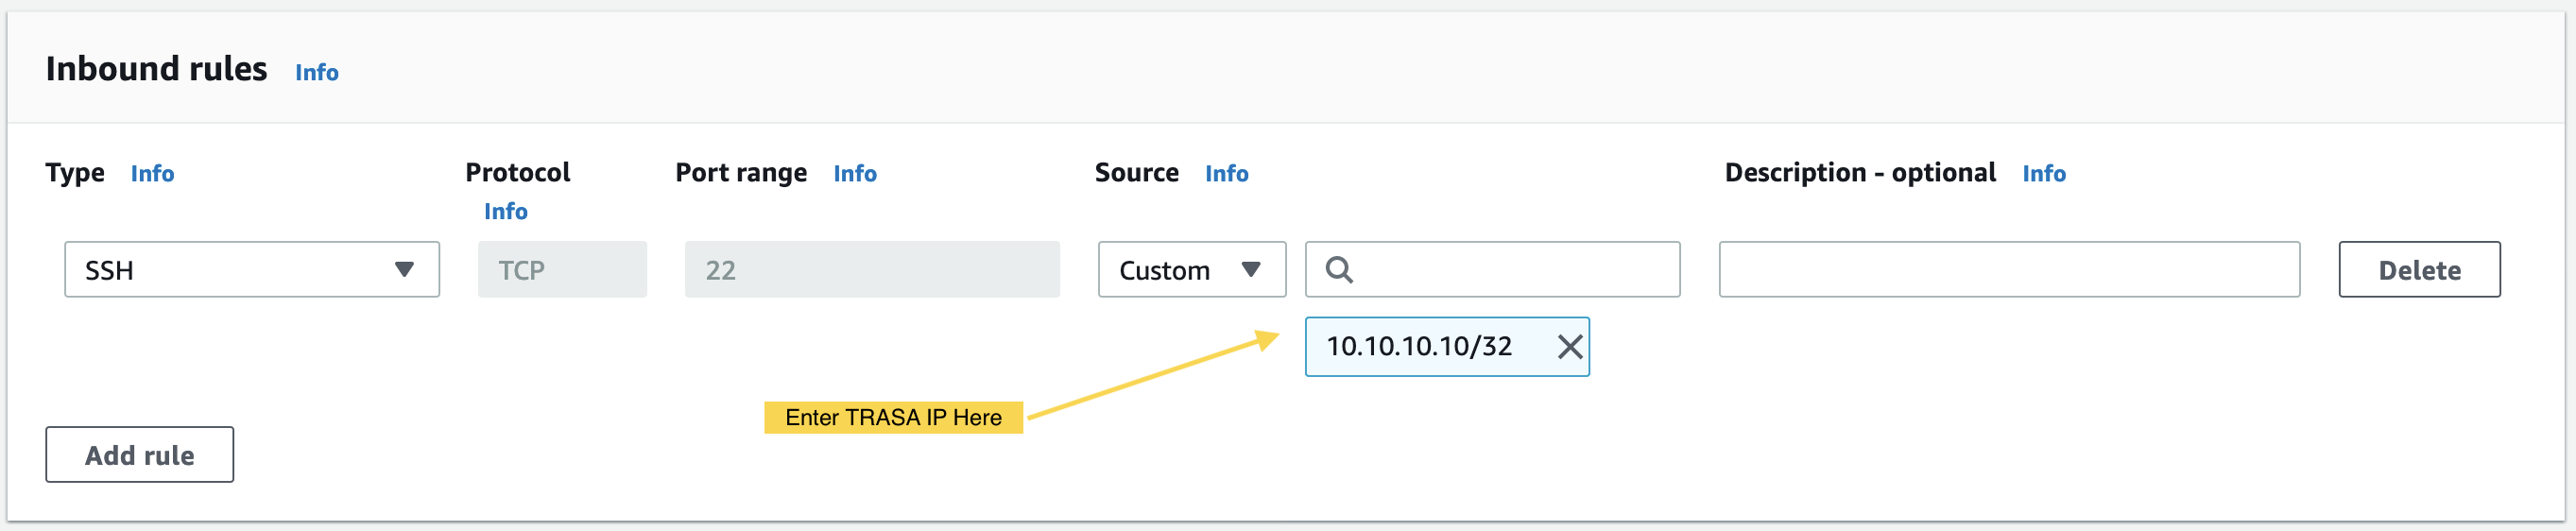Open the Type column Info link
This screenshot has height=531, width=2576.
(x=152, y=174)
